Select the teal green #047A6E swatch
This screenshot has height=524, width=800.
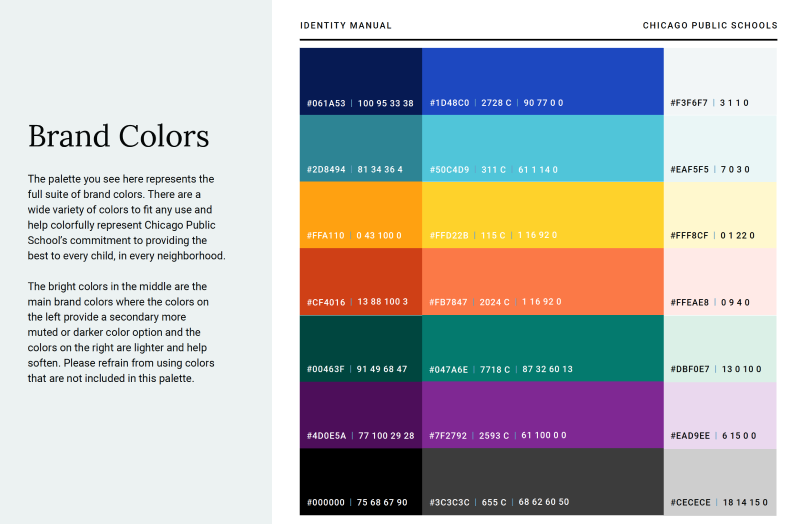click(x=542, y=348)
